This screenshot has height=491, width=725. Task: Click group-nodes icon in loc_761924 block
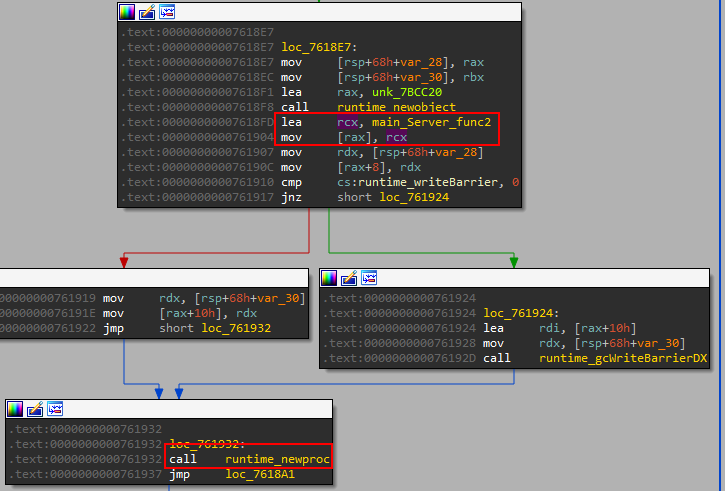369,278
